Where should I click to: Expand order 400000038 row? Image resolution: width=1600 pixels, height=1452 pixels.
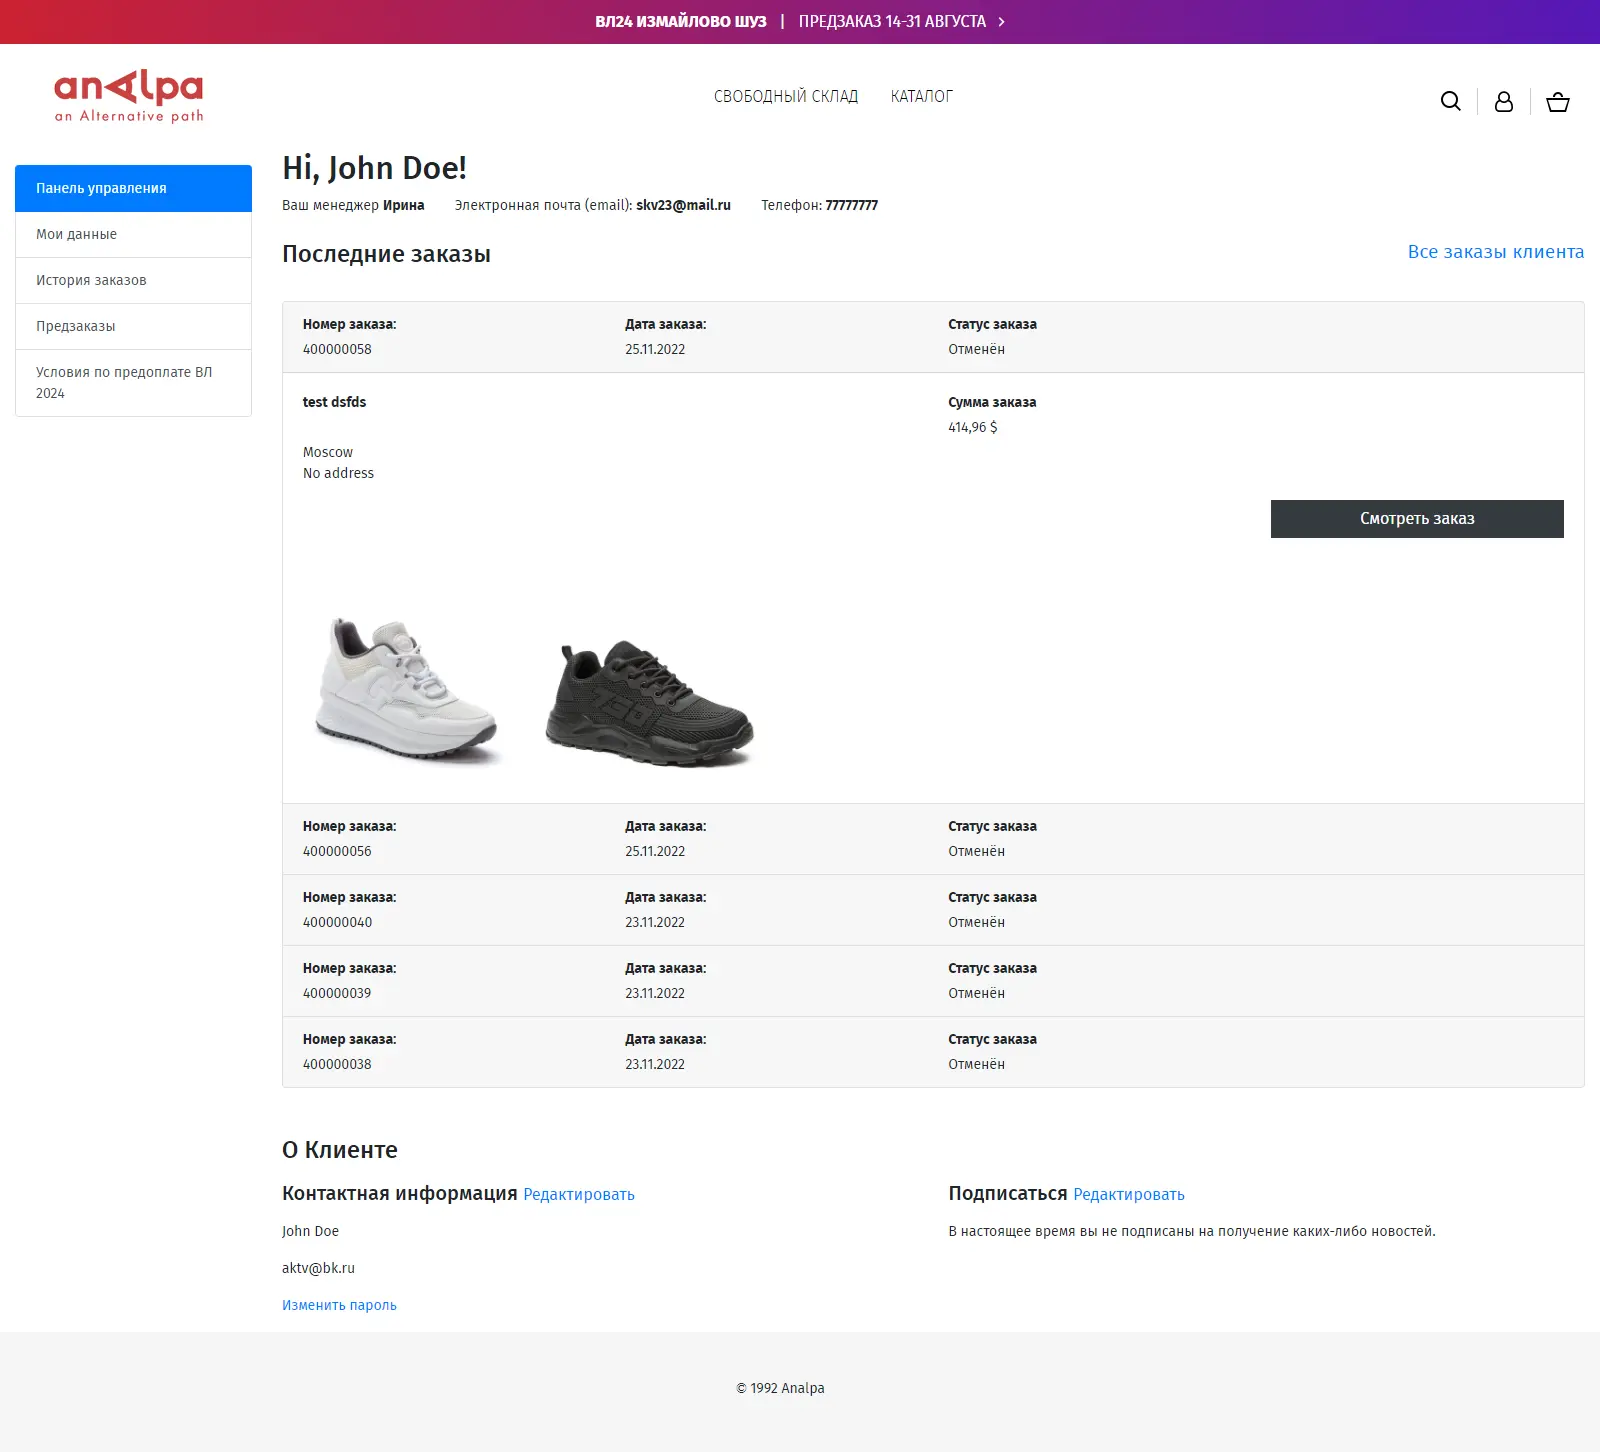pyautogui.click(x=932, y=1052)
